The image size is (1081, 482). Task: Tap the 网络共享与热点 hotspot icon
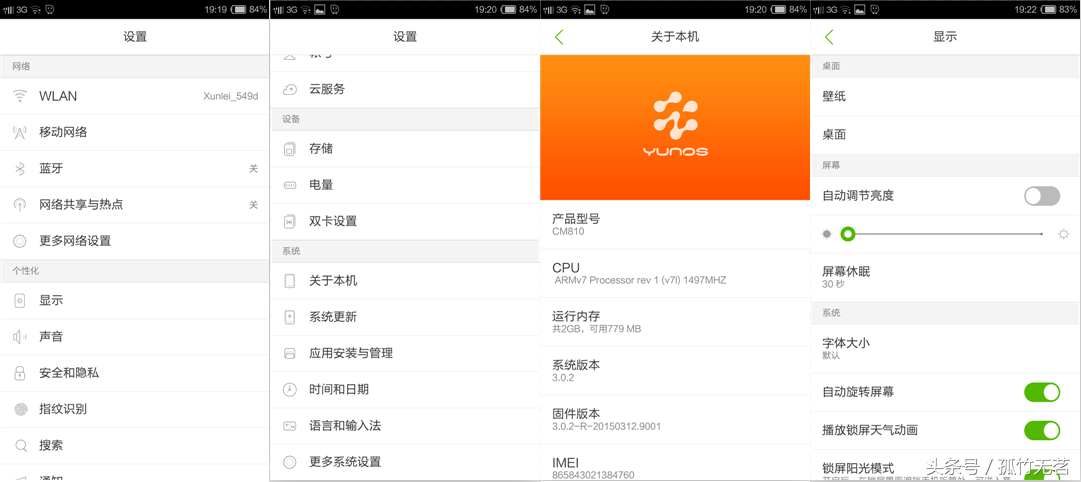click(20, 205)
